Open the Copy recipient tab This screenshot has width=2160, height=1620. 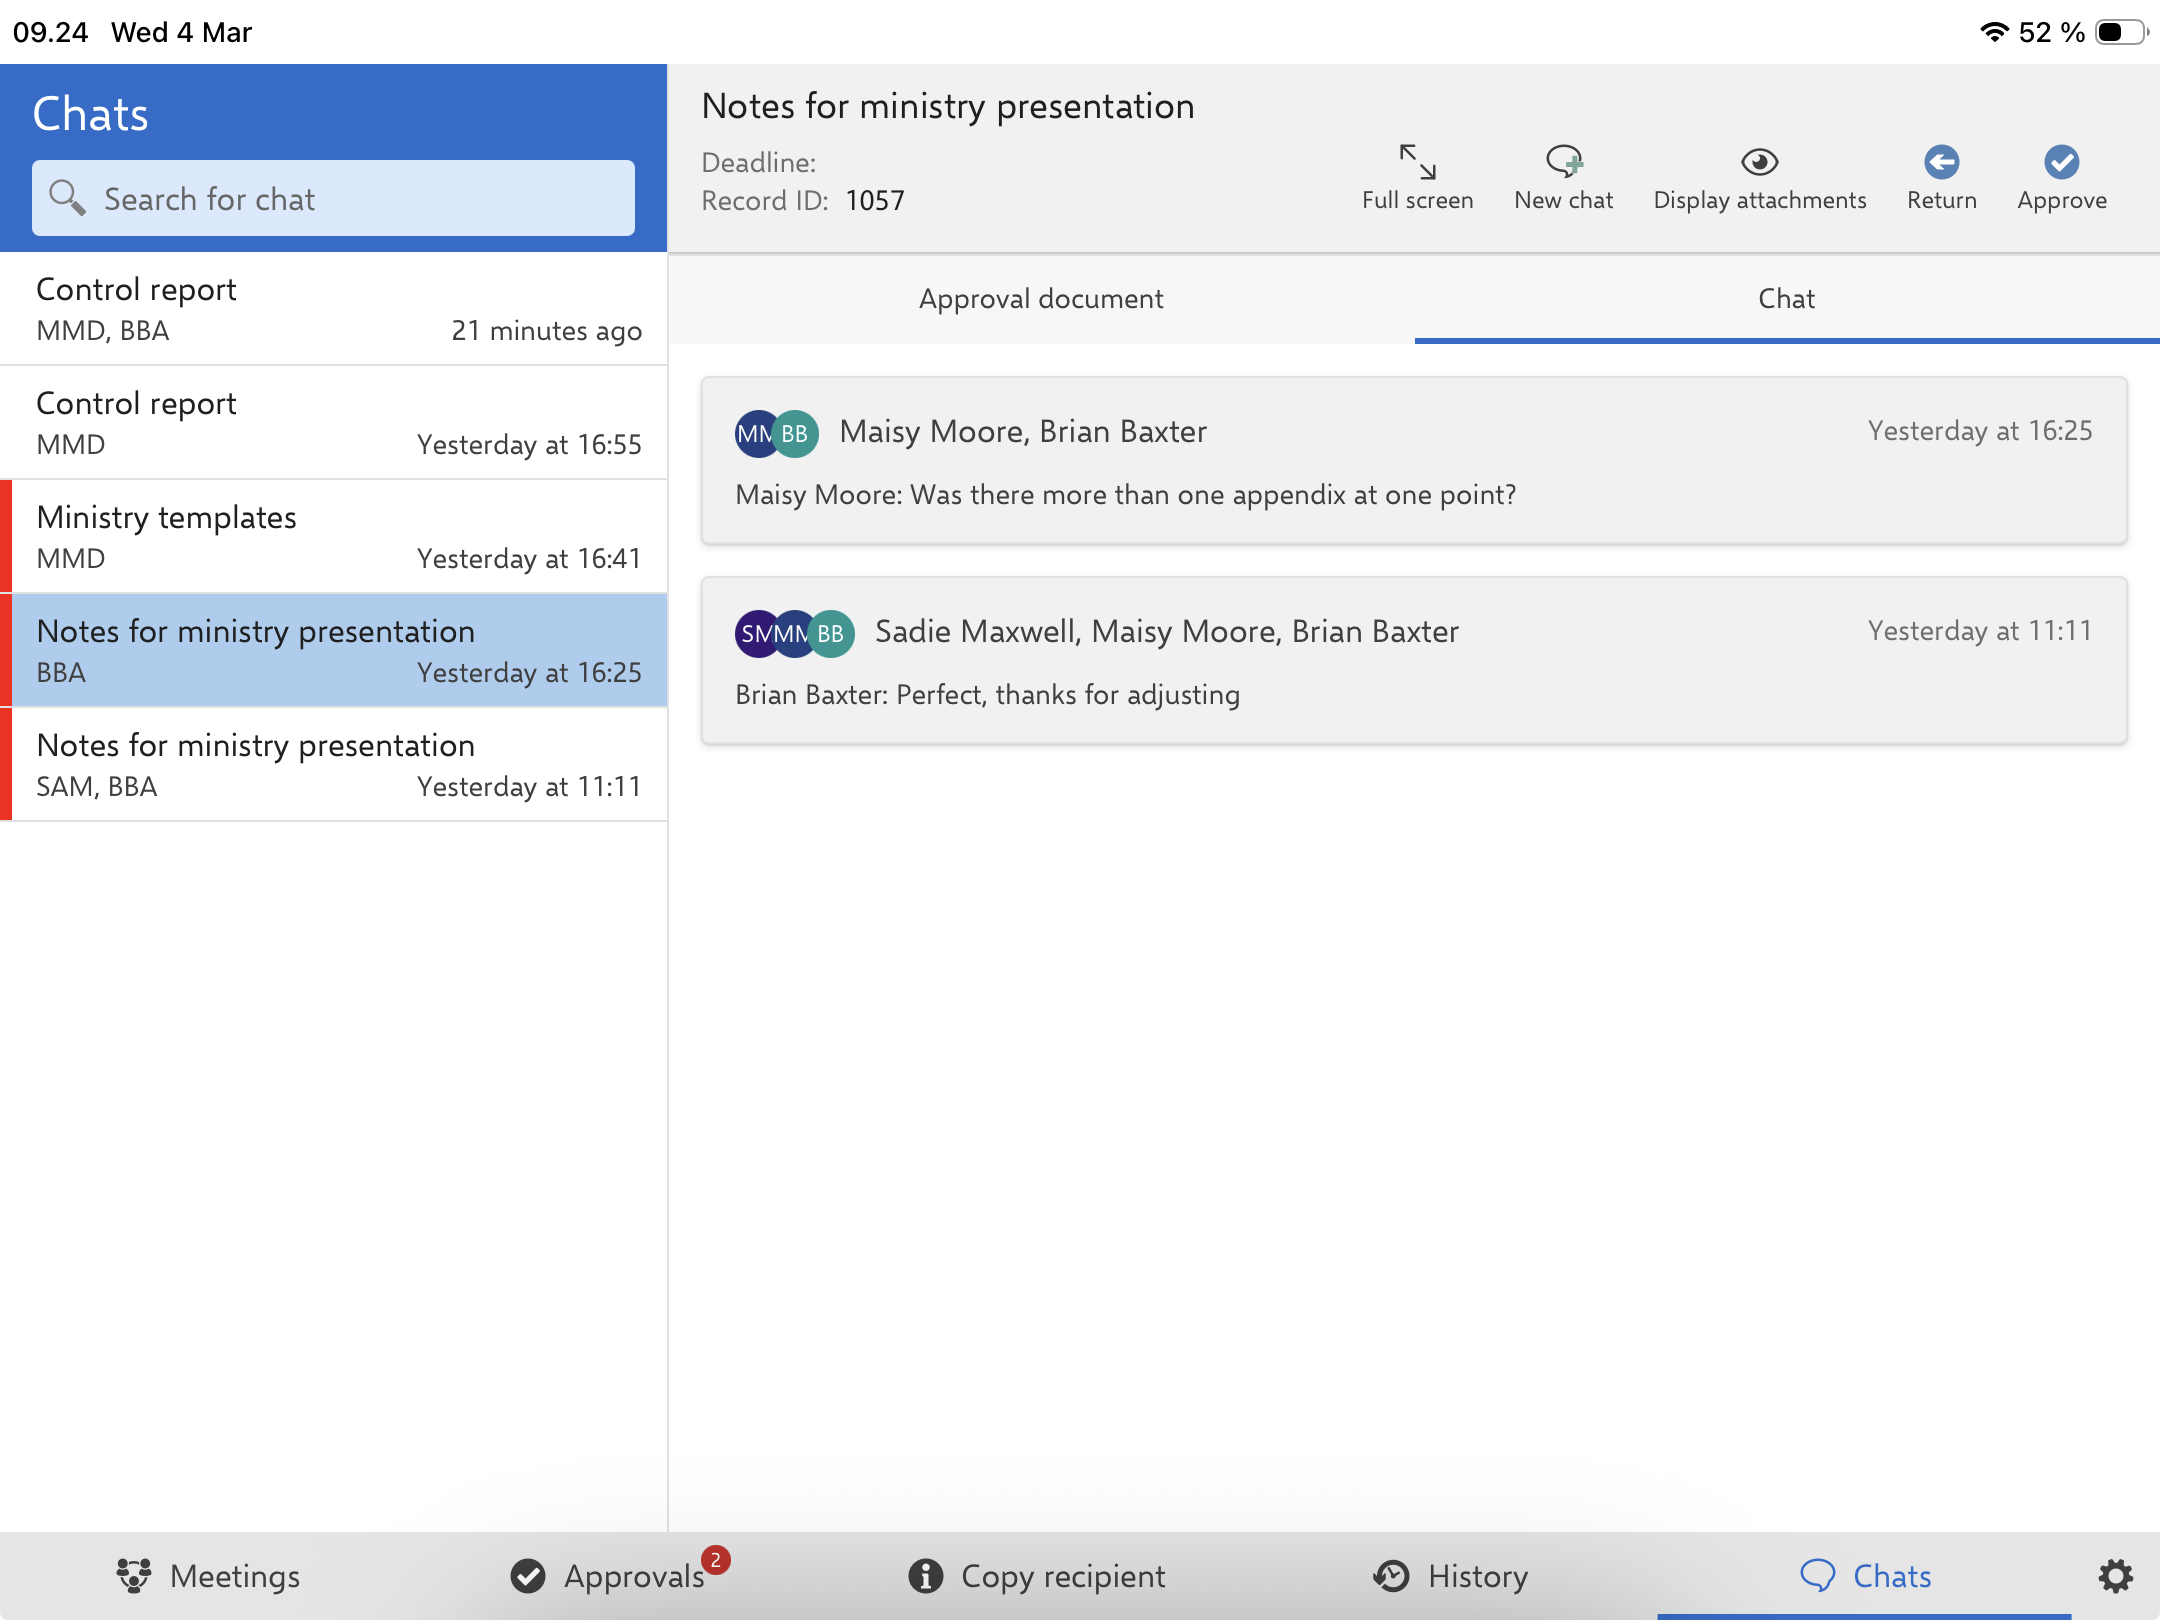point(1036,1576)
